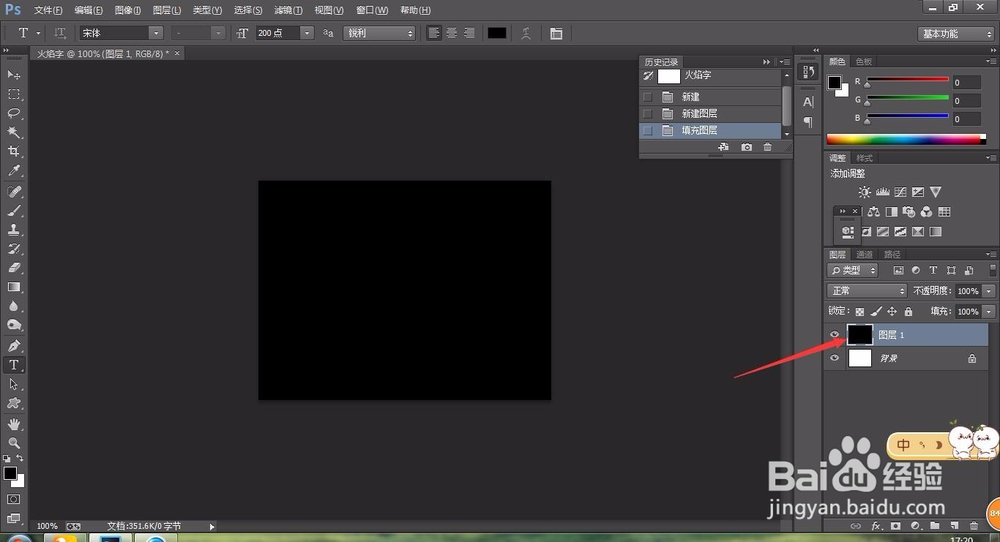Open the 文件(F) menu

point(48,10)
